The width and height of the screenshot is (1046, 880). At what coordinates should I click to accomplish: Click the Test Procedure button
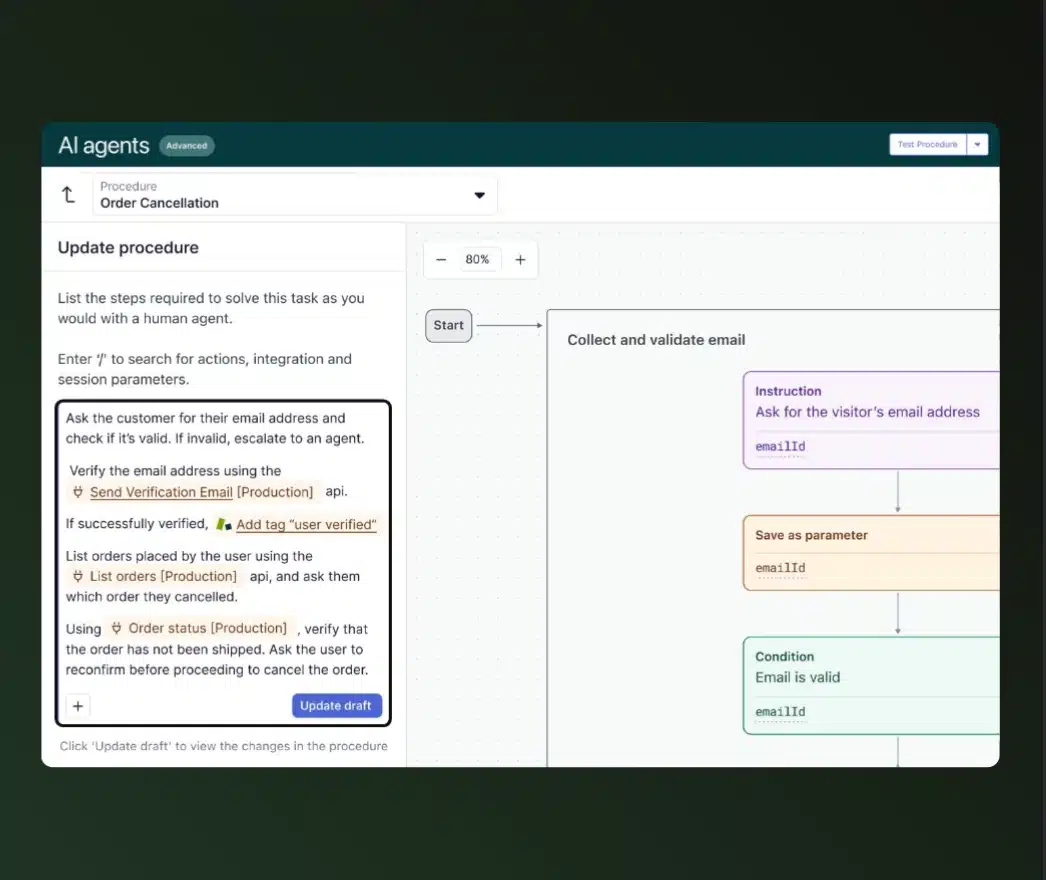(927, 145)
